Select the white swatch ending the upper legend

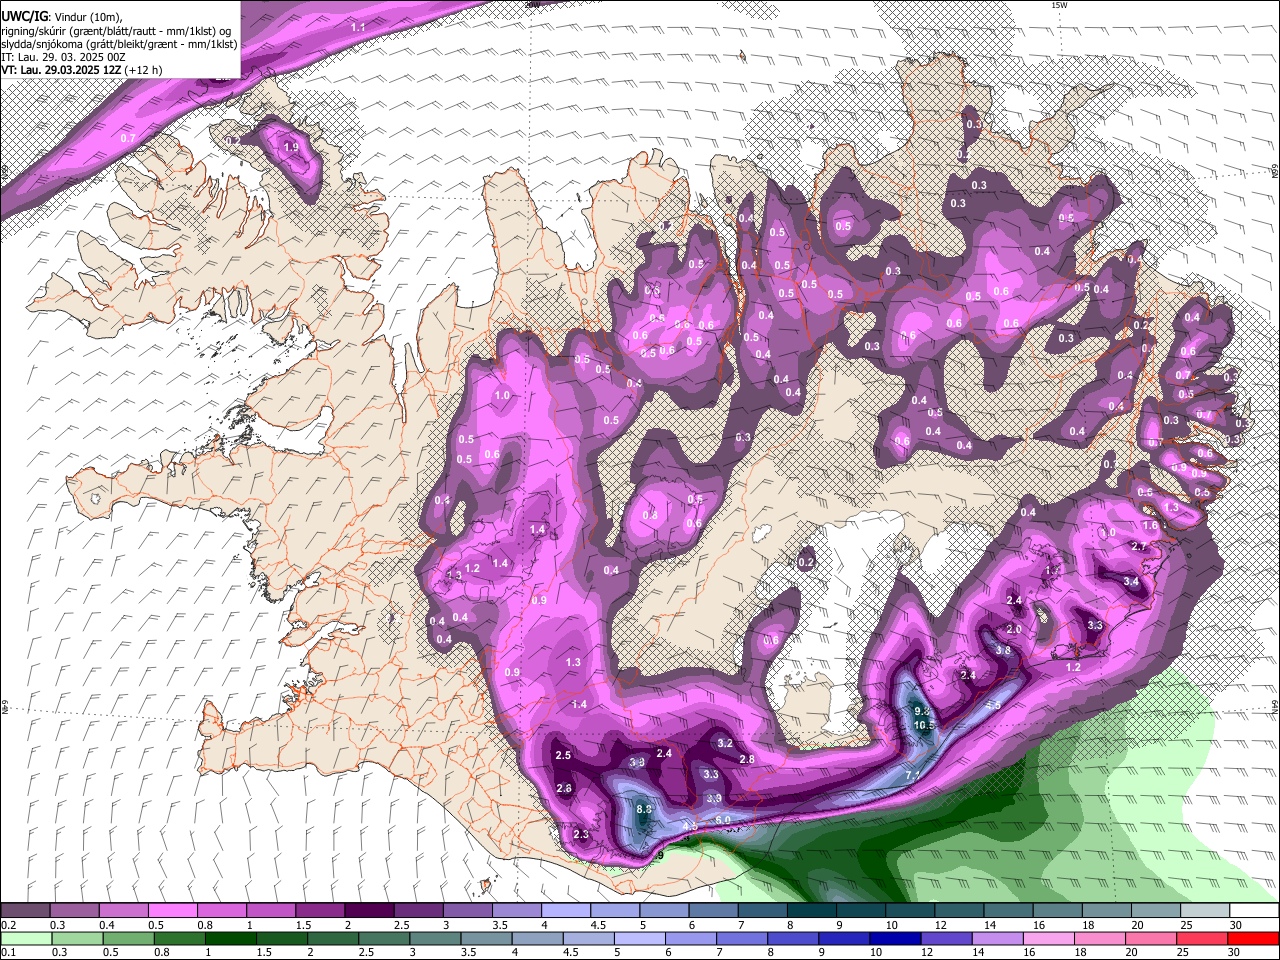click(x=1254, y=910)
